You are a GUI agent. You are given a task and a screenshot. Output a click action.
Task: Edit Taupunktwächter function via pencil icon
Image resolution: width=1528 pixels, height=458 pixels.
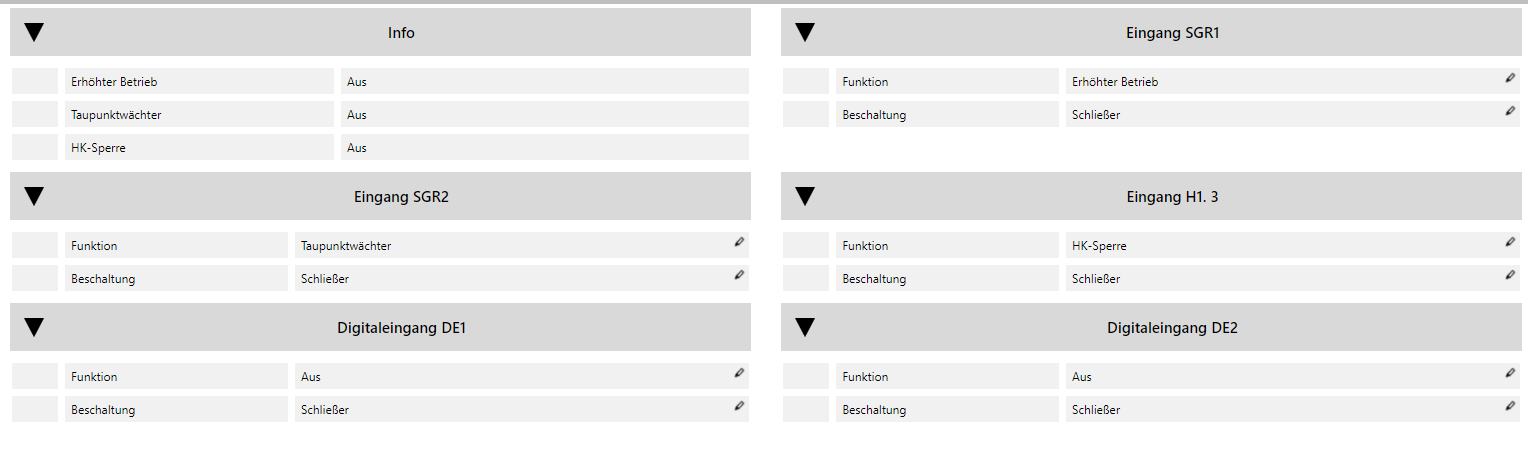click(739, 242)
